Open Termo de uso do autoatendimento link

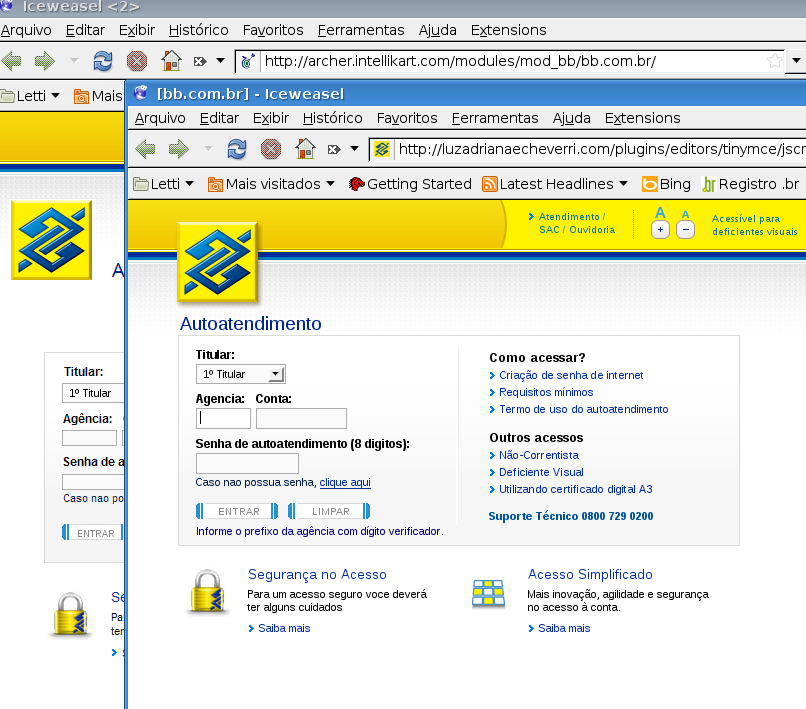(583, 409)
